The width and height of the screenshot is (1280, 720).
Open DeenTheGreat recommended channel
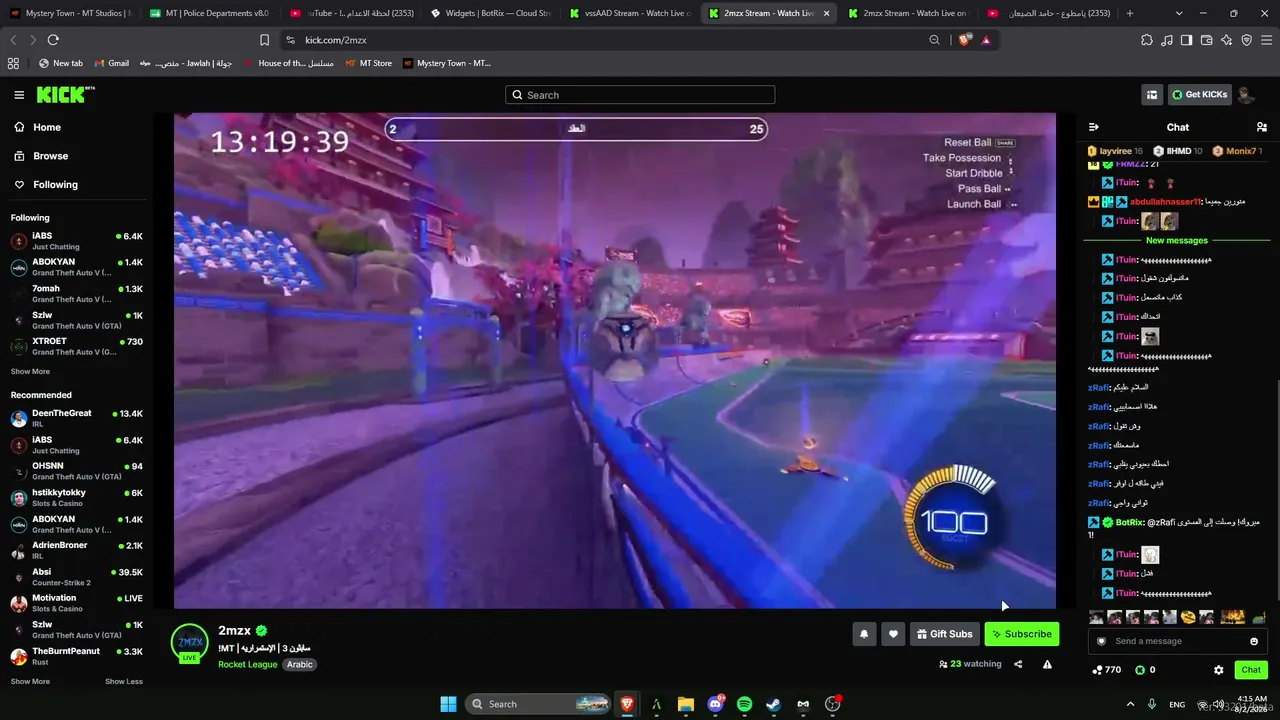click(76, 418)
